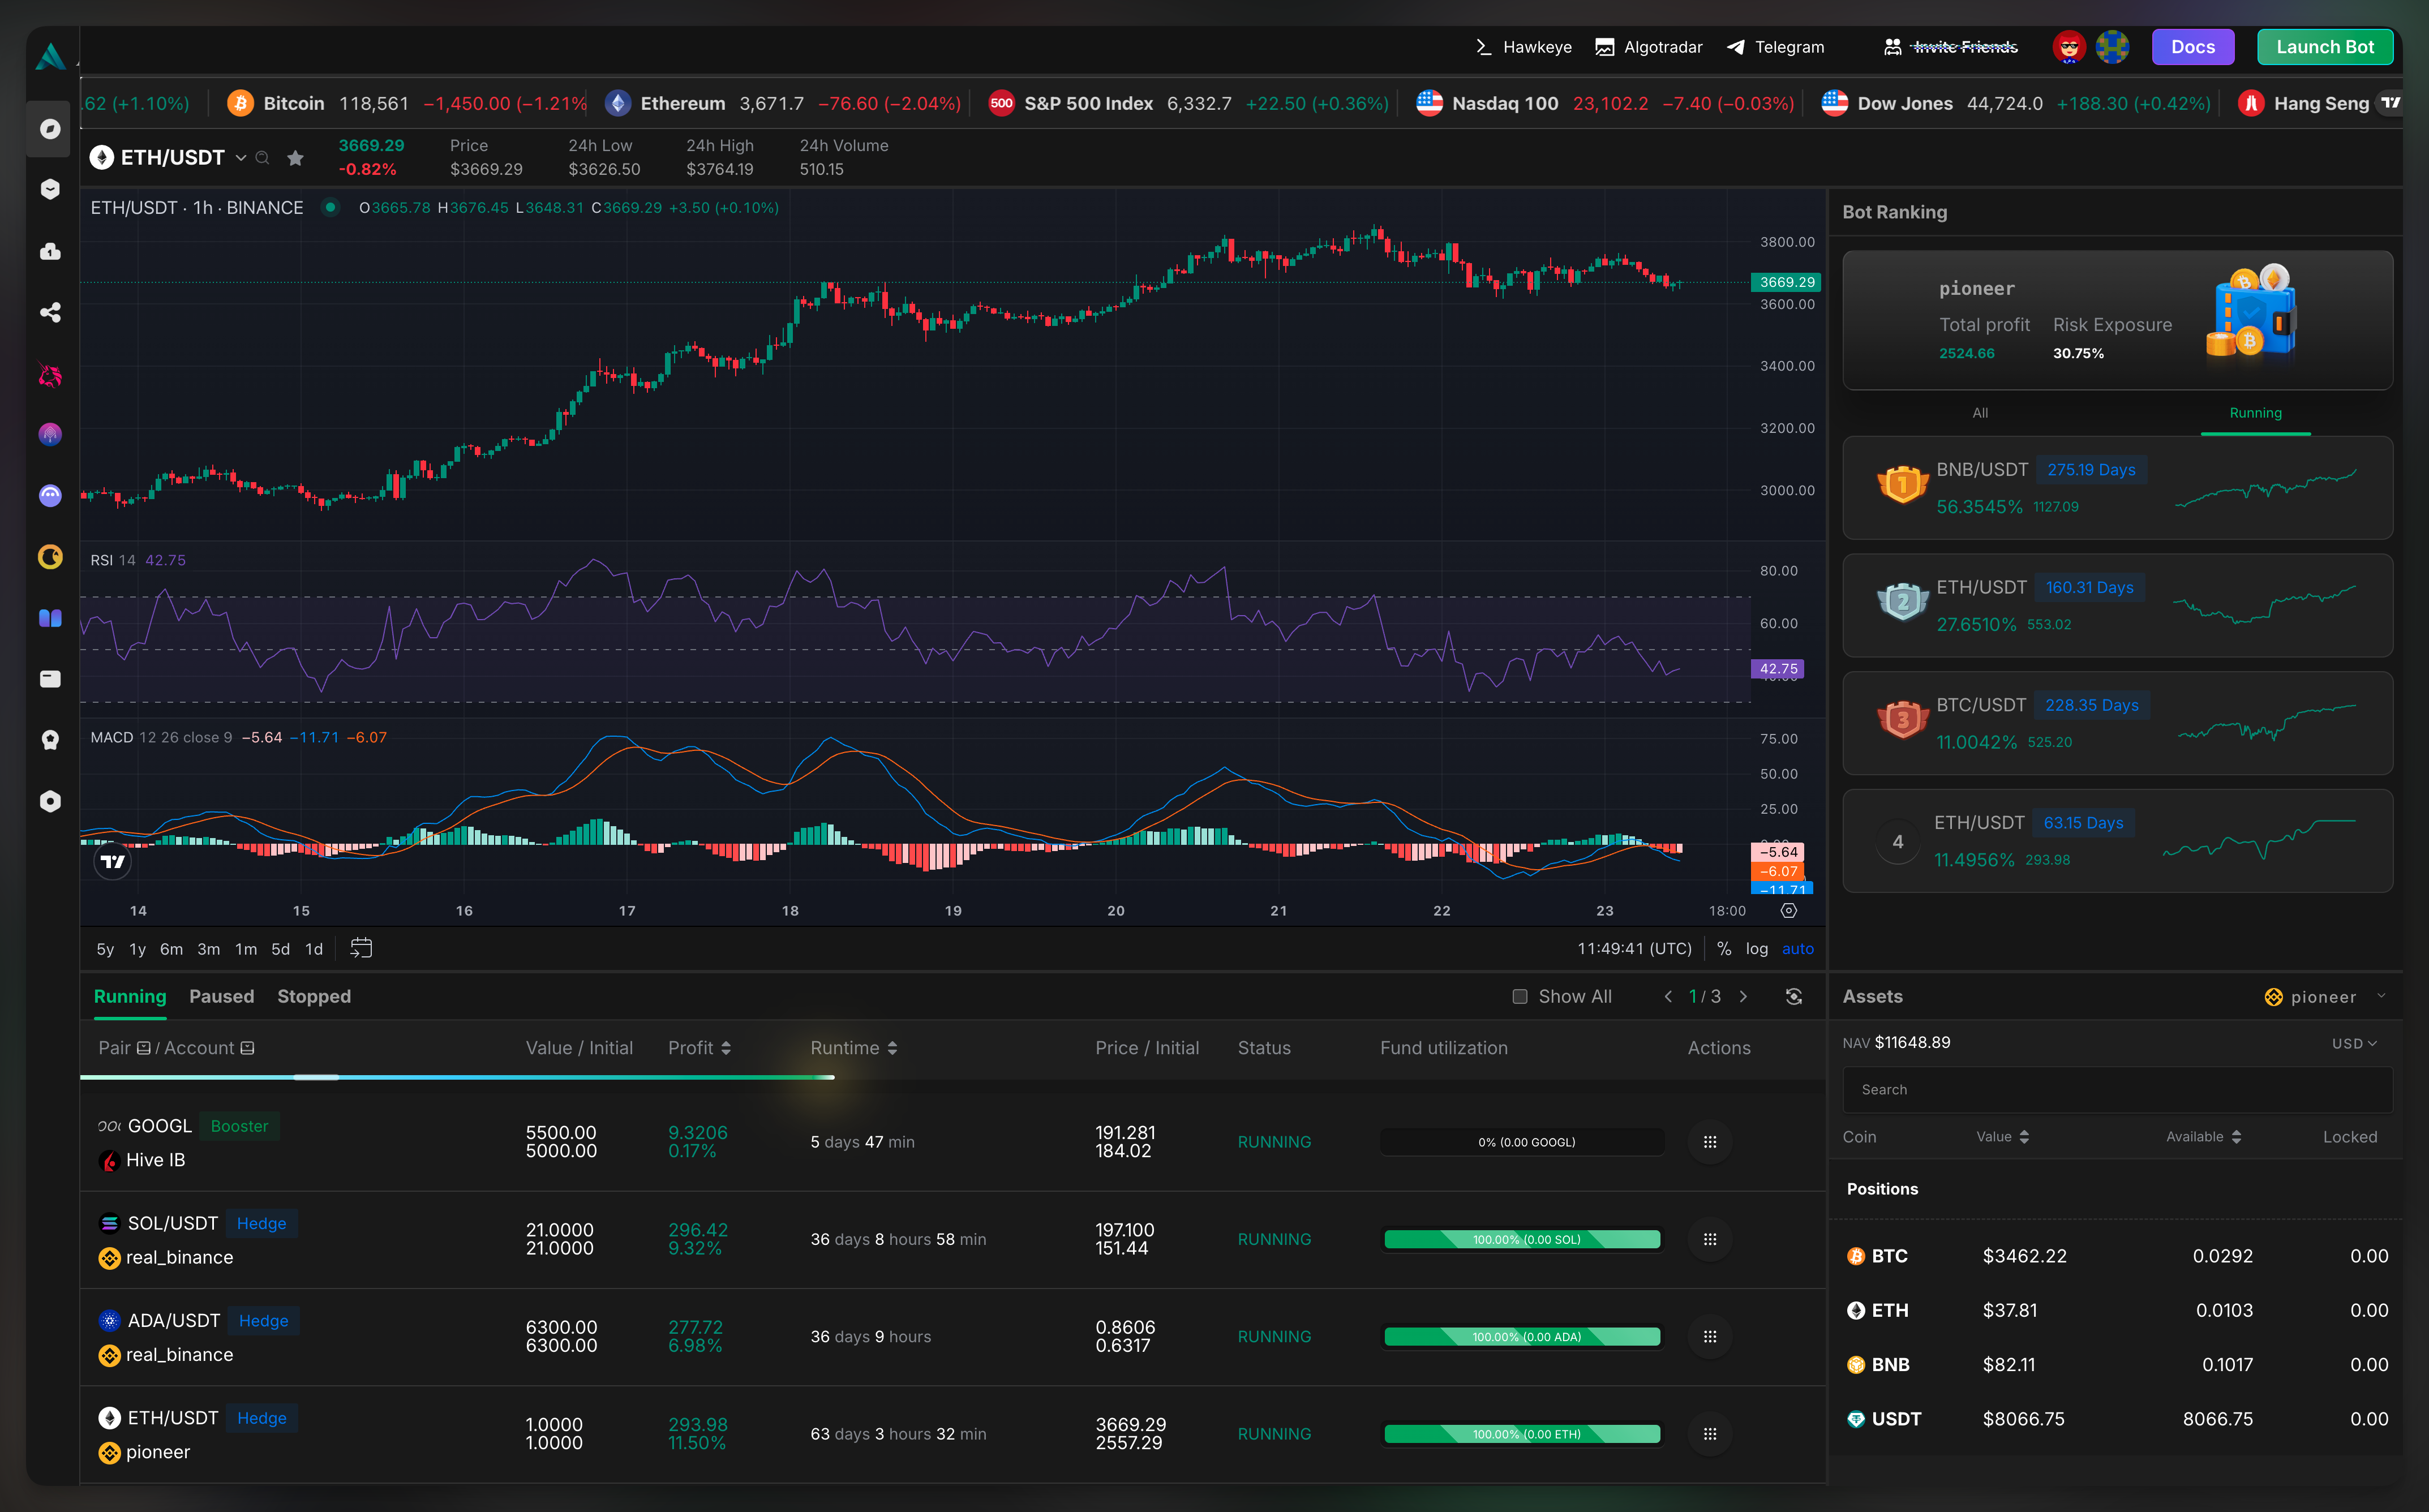Click the hexagon settings icon in sidebar
2429x1512 pixels.
point(50,801)
